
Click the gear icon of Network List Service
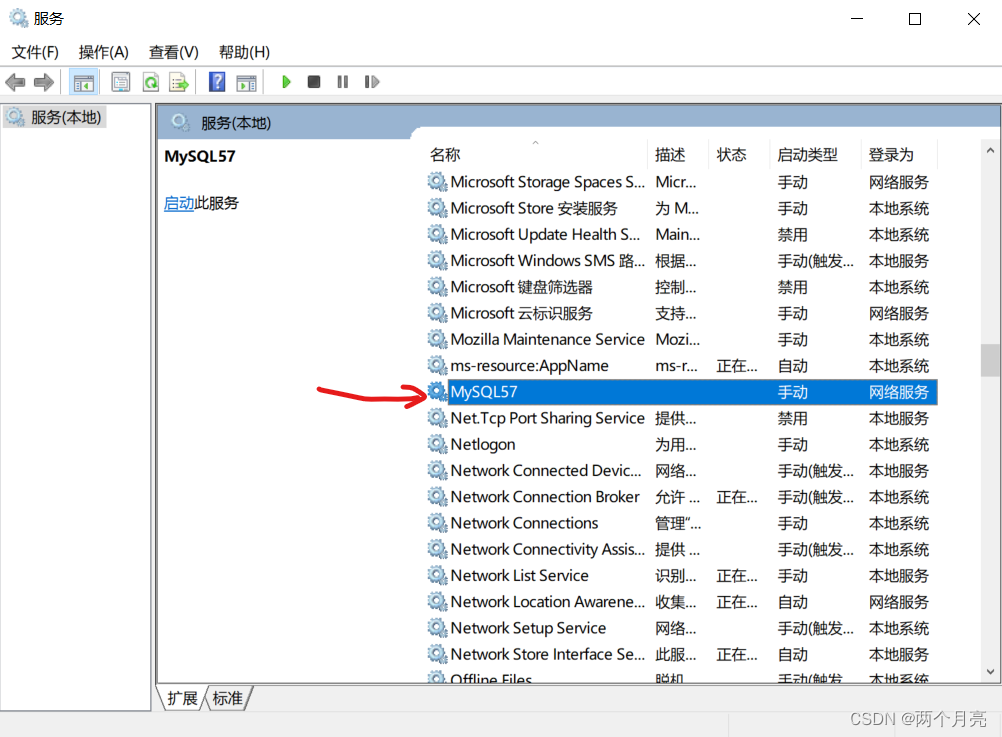click(437, 575)
